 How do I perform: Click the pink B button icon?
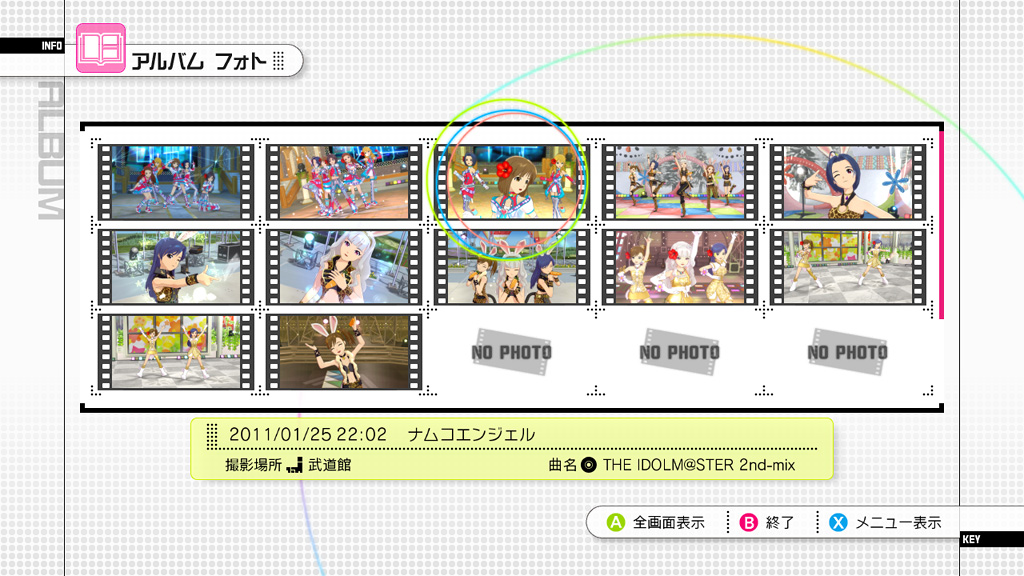click(748, 522)
